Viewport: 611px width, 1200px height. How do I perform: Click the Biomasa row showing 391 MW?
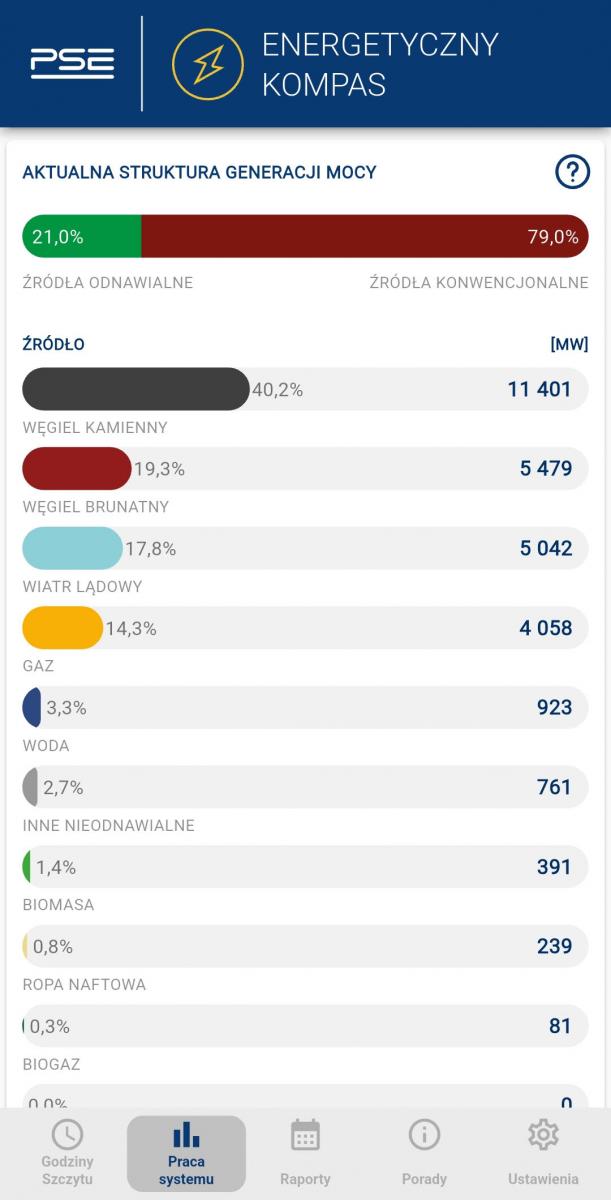click(305, 867)
